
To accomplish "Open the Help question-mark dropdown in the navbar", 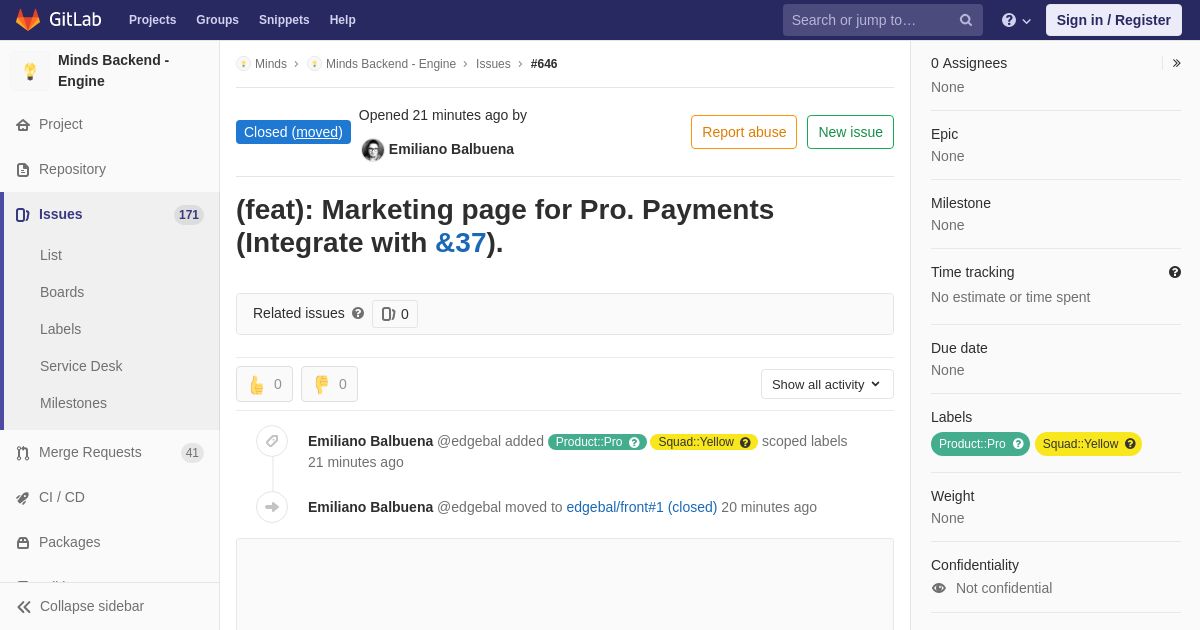I will pos(1016,20).
